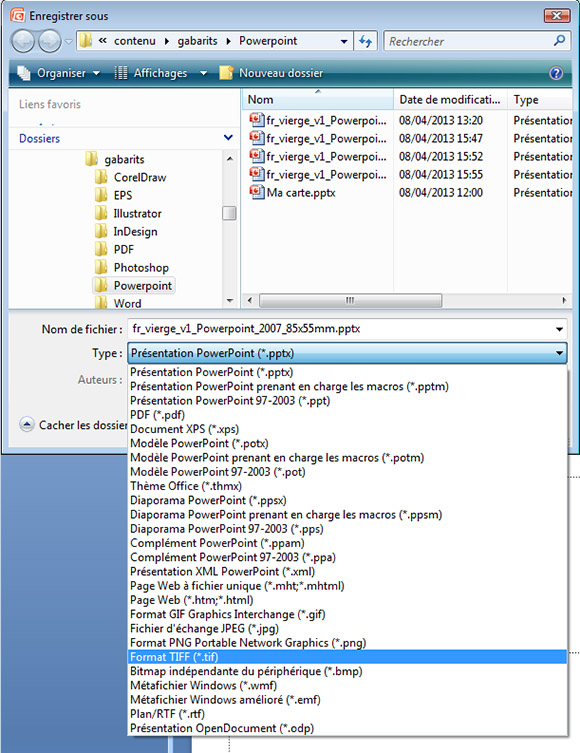The width and height of the screenshot is (580, 753).
Task: Sort by Date de modification column
Action: pyautogui.click(x=450, y=99)
